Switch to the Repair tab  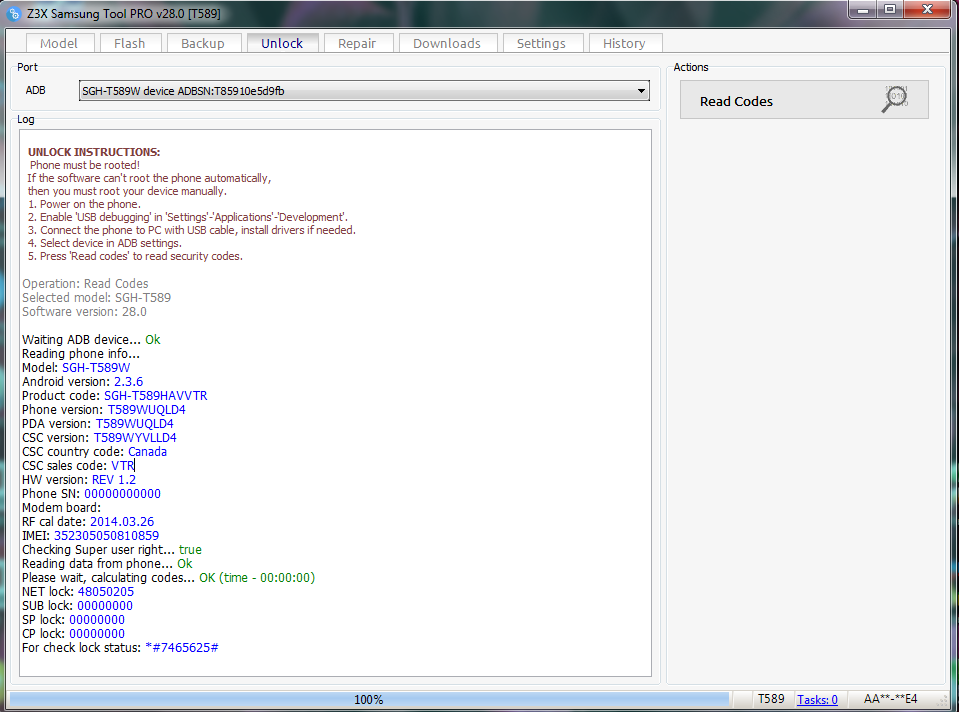pos(357,43)
